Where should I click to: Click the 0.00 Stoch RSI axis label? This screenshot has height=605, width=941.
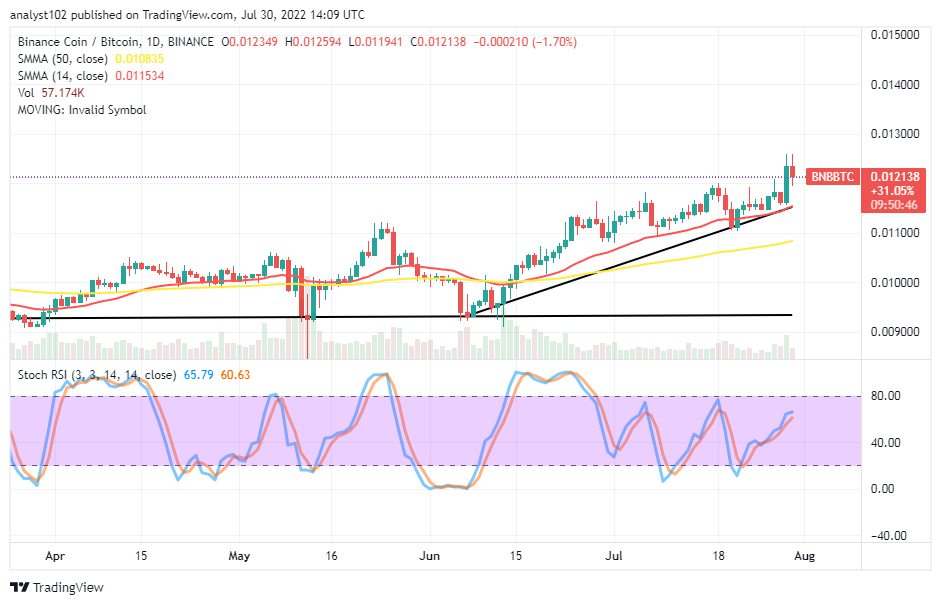[882, 489]
